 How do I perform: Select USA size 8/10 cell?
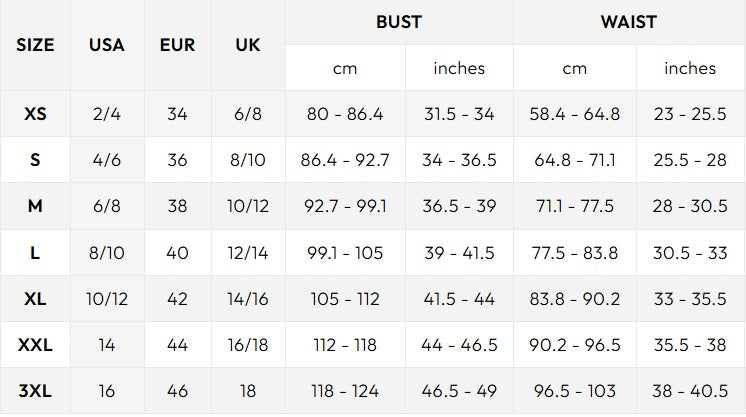pyautogui.click(x=107, y=253)
